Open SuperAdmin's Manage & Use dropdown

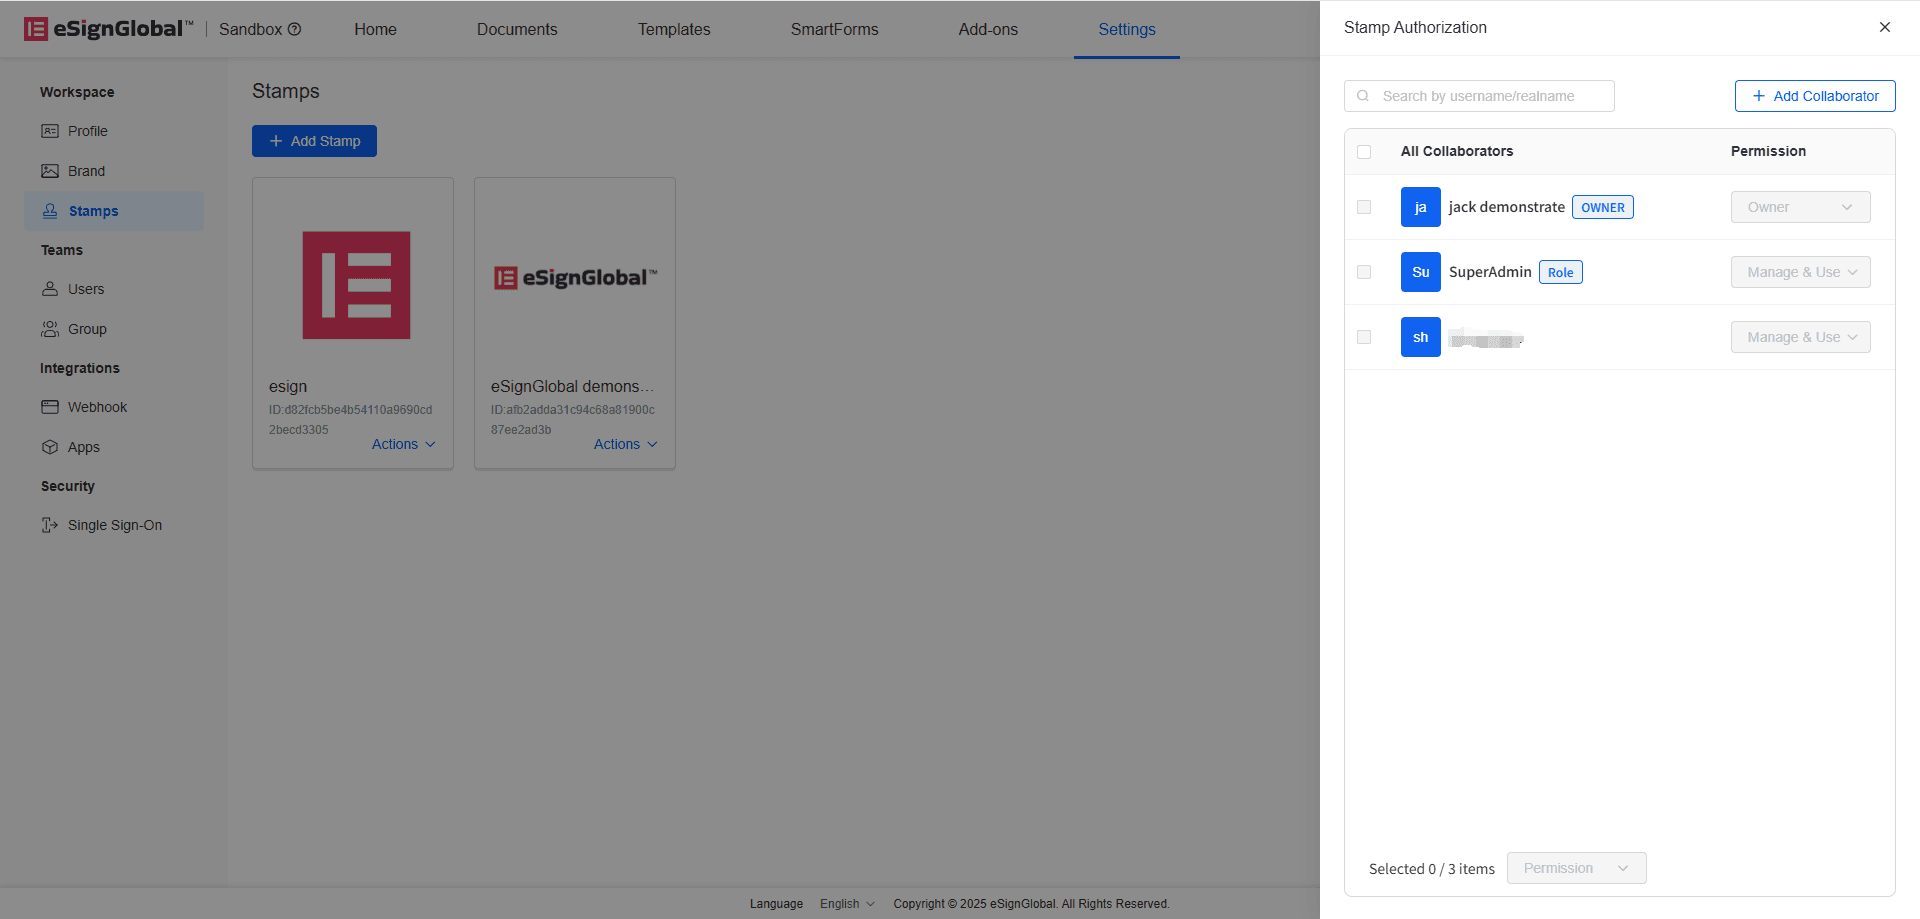click(1801, 272)
